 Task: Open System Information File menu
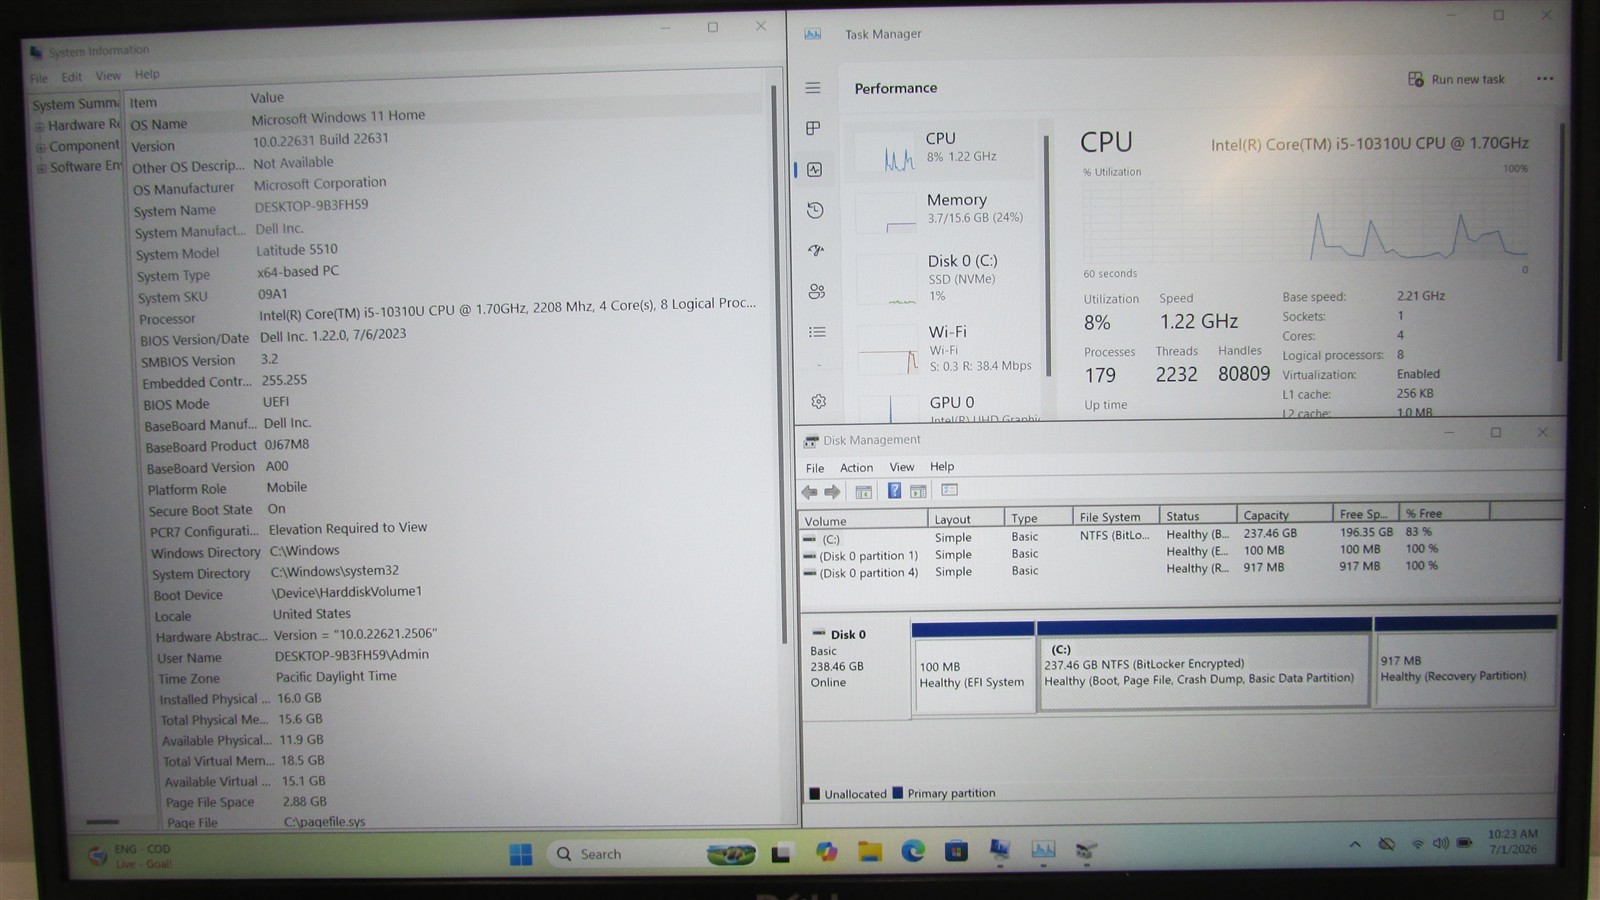point(39,78)
